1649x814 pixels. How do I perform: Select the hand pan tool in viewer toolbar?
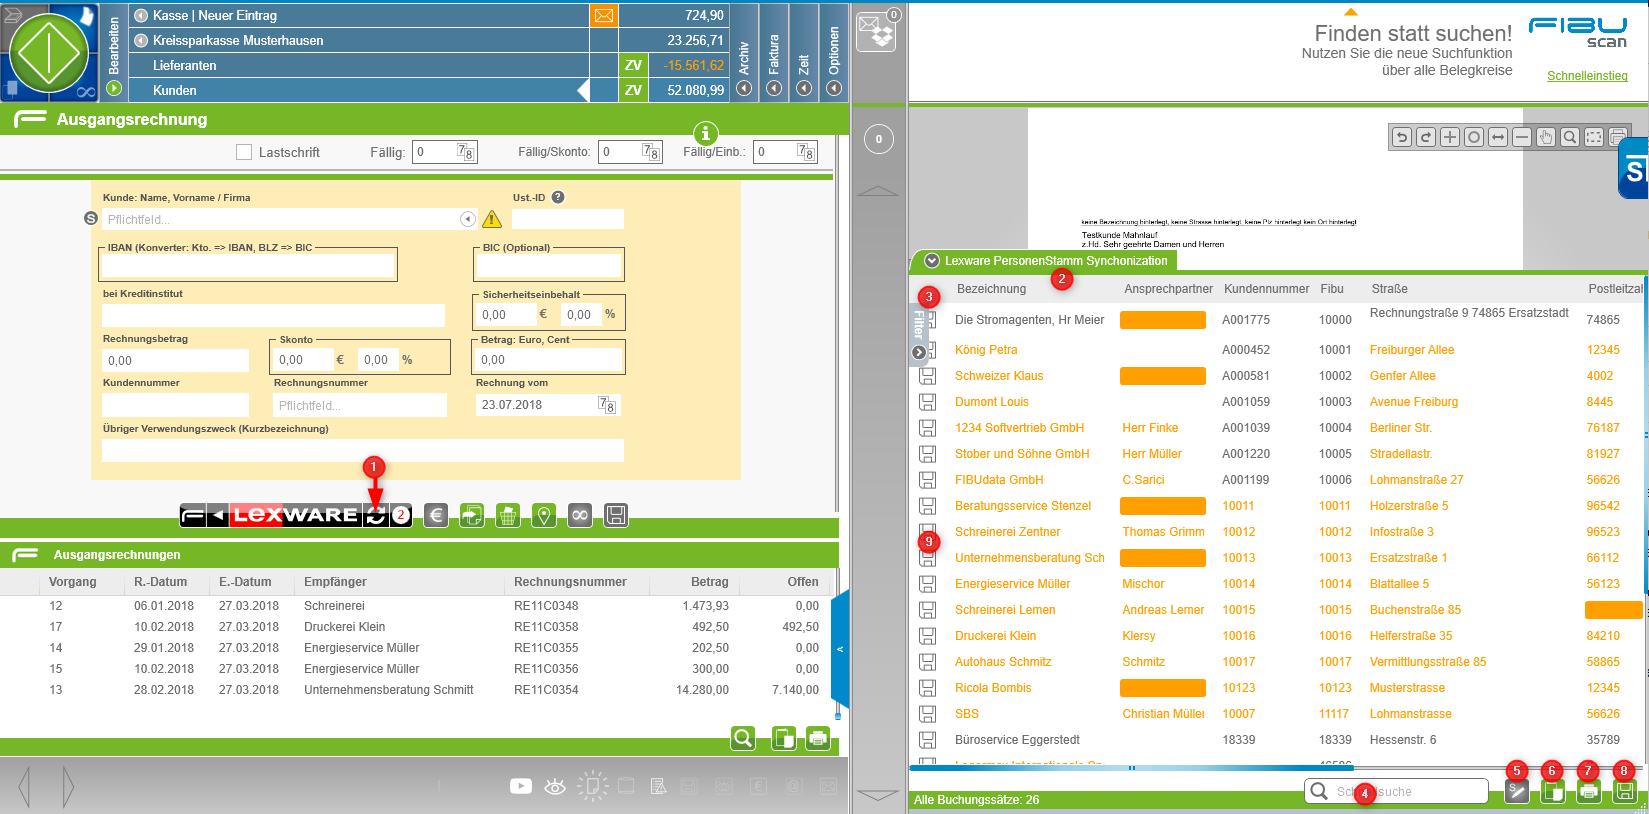(x=1546, y=137)
